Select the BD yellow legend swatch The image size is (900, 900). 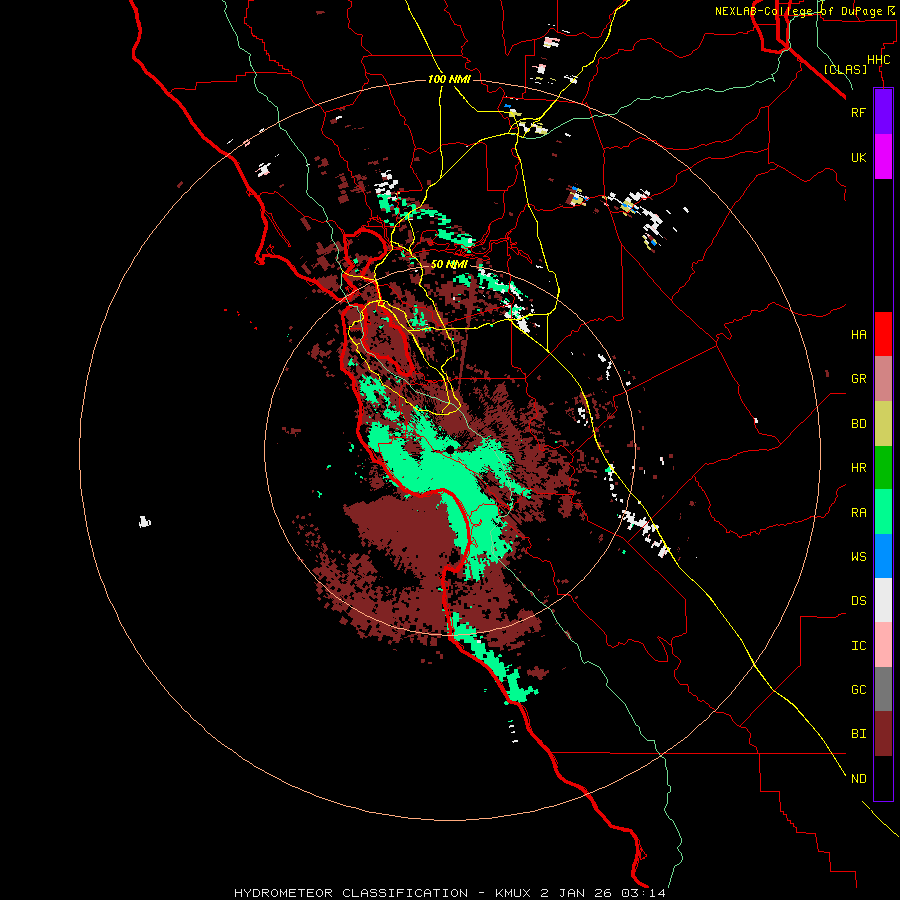(883, 424)
